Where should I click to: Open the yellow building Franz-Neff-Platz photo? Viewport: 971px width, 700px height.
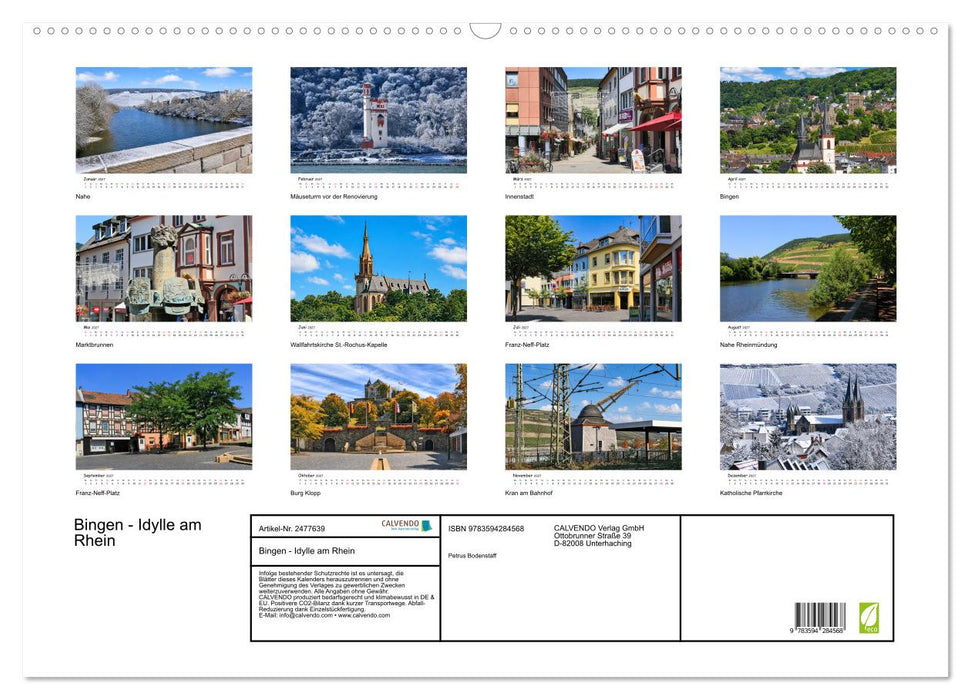pos(593,268)
